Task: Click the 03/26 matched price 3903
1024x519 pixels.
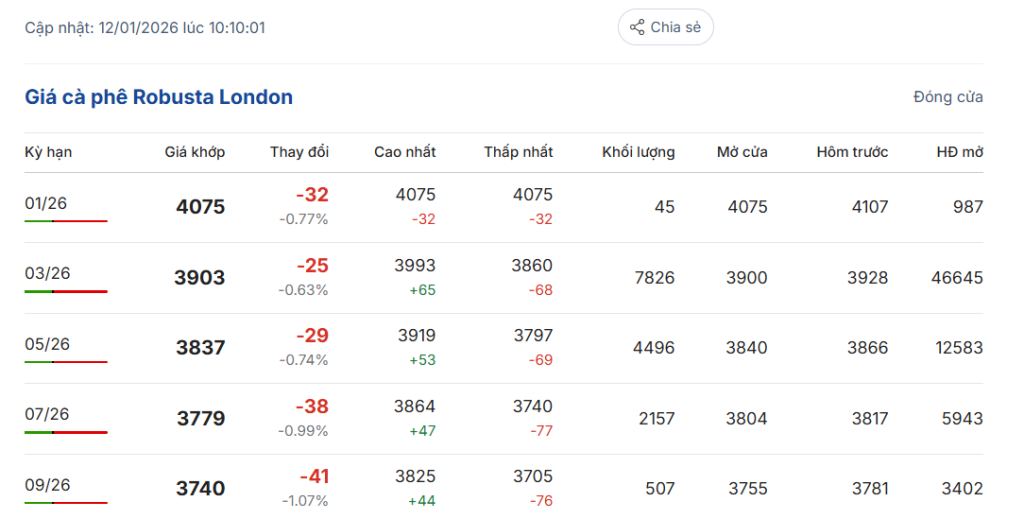Action: [x=200, y=278]
